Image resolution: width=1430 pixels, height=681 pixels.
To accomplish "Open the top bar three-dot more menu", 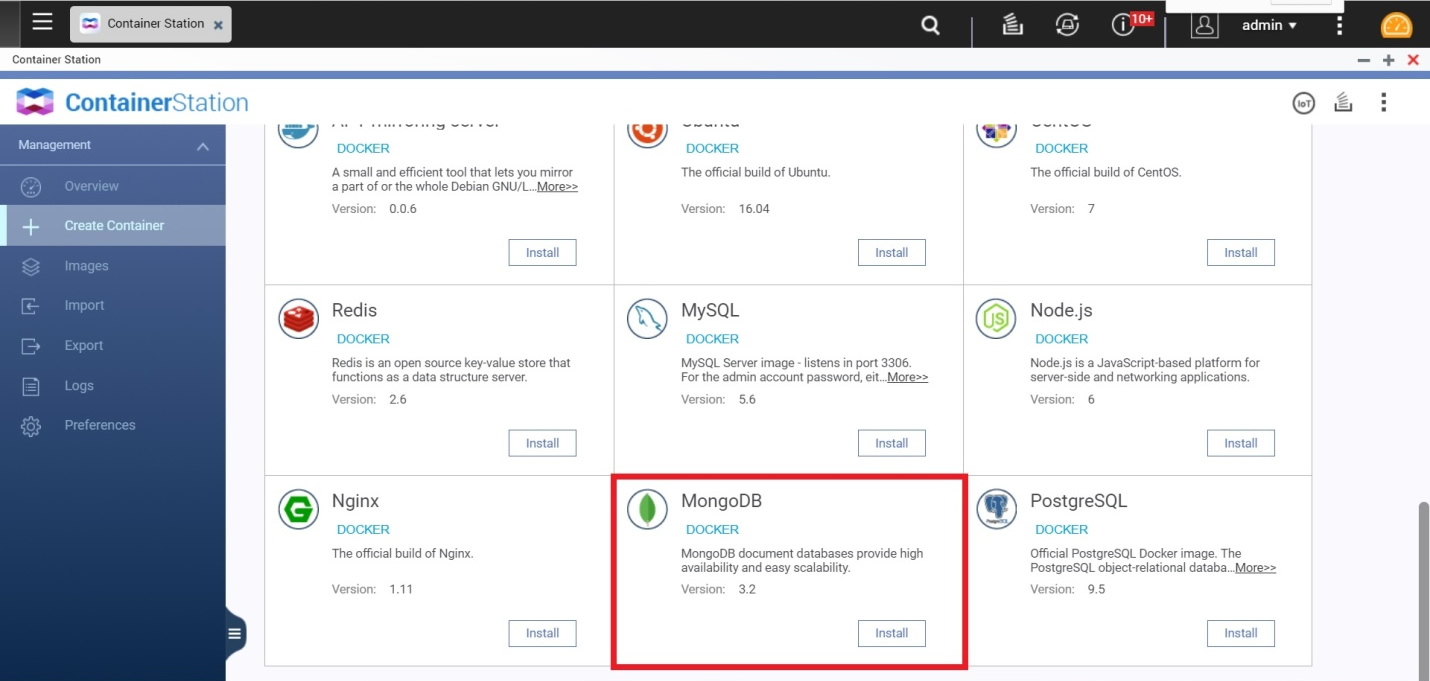I will point(1340,25).
